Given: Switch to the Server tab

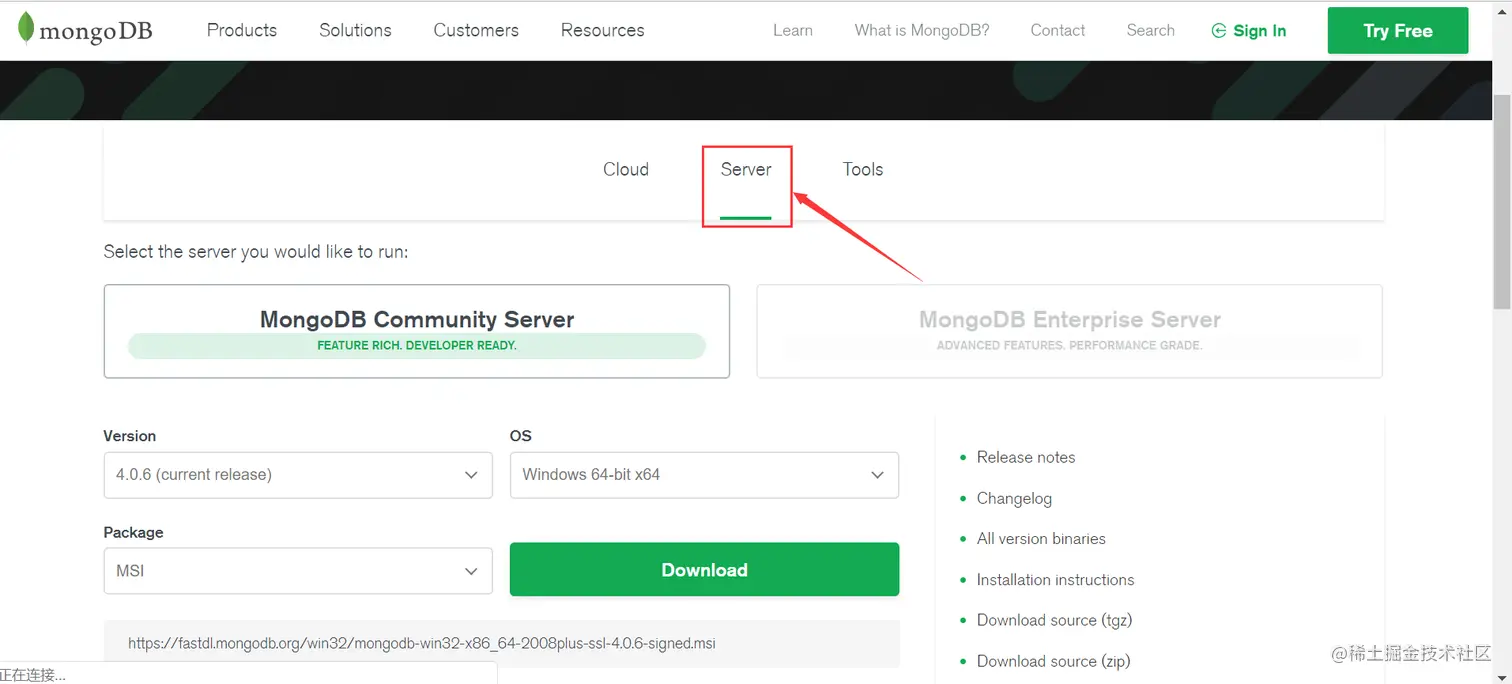Looking at the screenshot, I should click(746, 169).
